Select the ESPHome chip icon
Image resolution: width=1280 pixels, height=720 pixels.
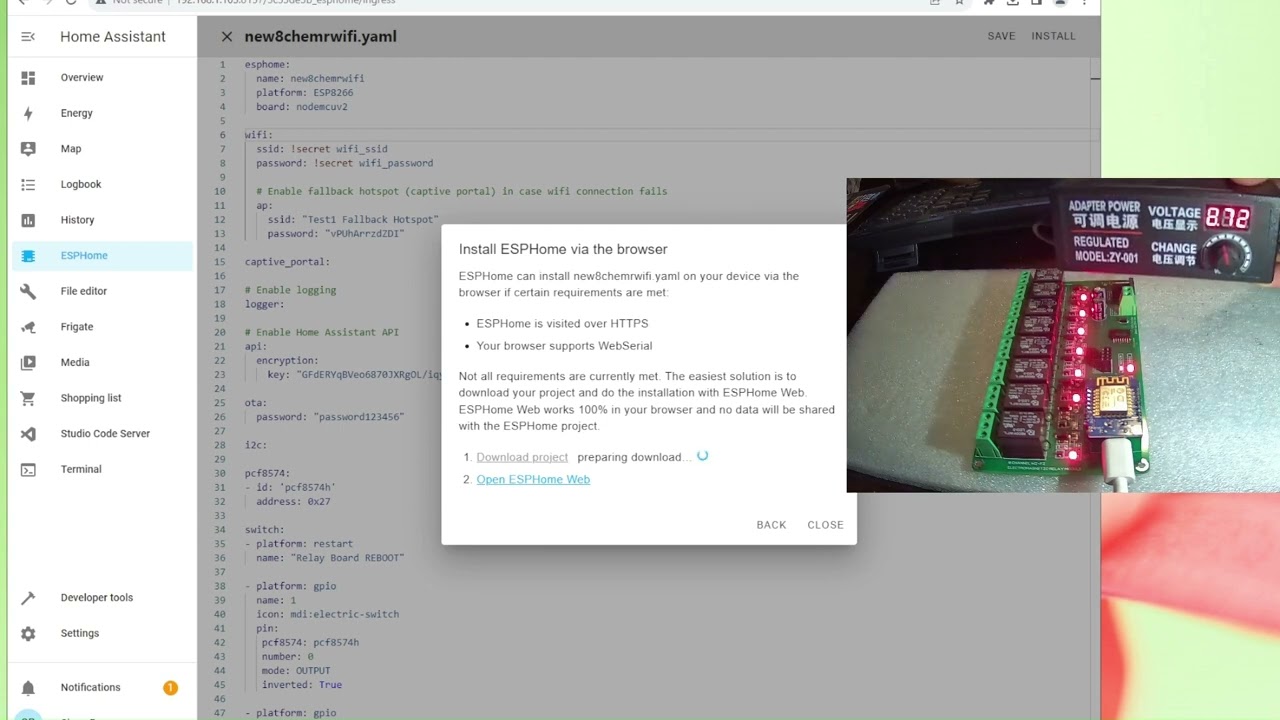(28, 256)
